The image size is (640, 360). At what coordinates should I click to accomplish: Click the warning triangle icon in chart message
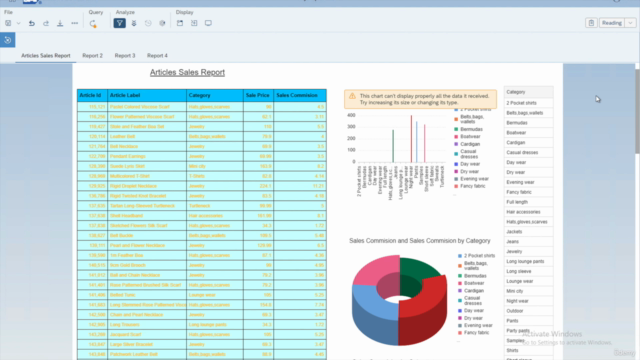pyautogui.click(x=352, y=96)
